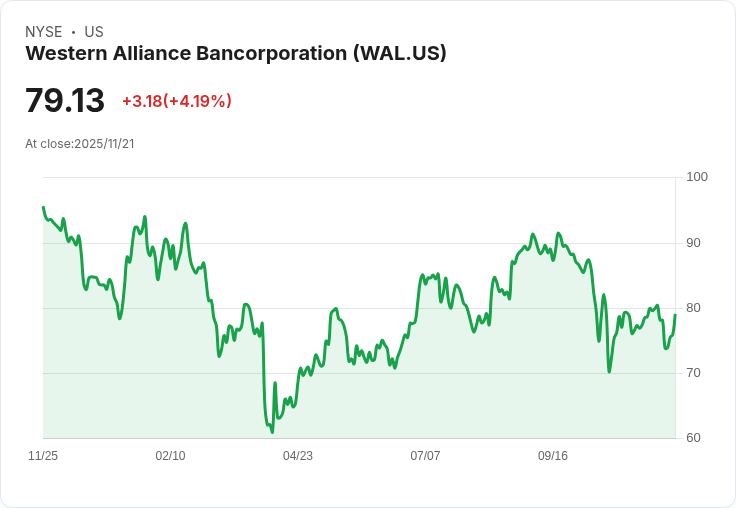Select the 90 y-axis label
The image size is (736, 508).
point(694,243)
